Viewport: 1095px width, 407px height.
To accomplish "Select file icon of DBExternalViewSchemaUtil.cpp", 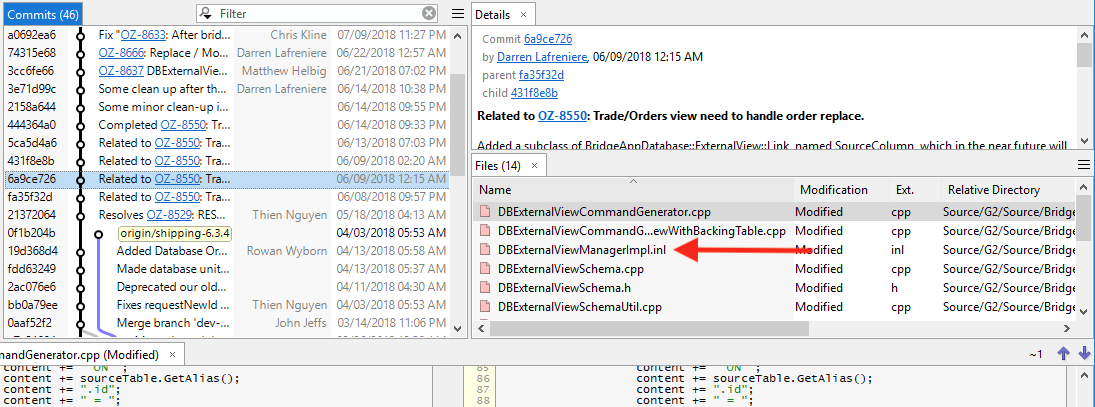I will click(484, 306).
